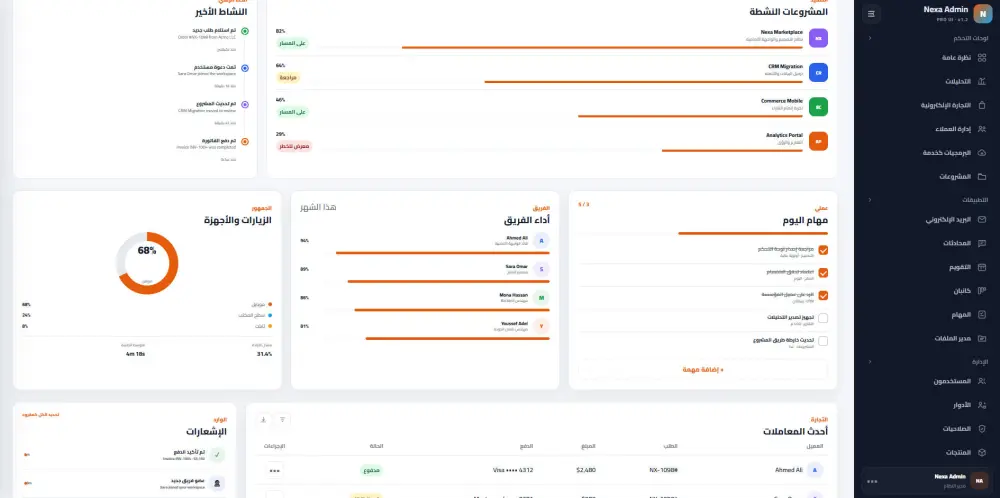
Task: Click the المشروعات folder icon
Action: tap(982, 176)
